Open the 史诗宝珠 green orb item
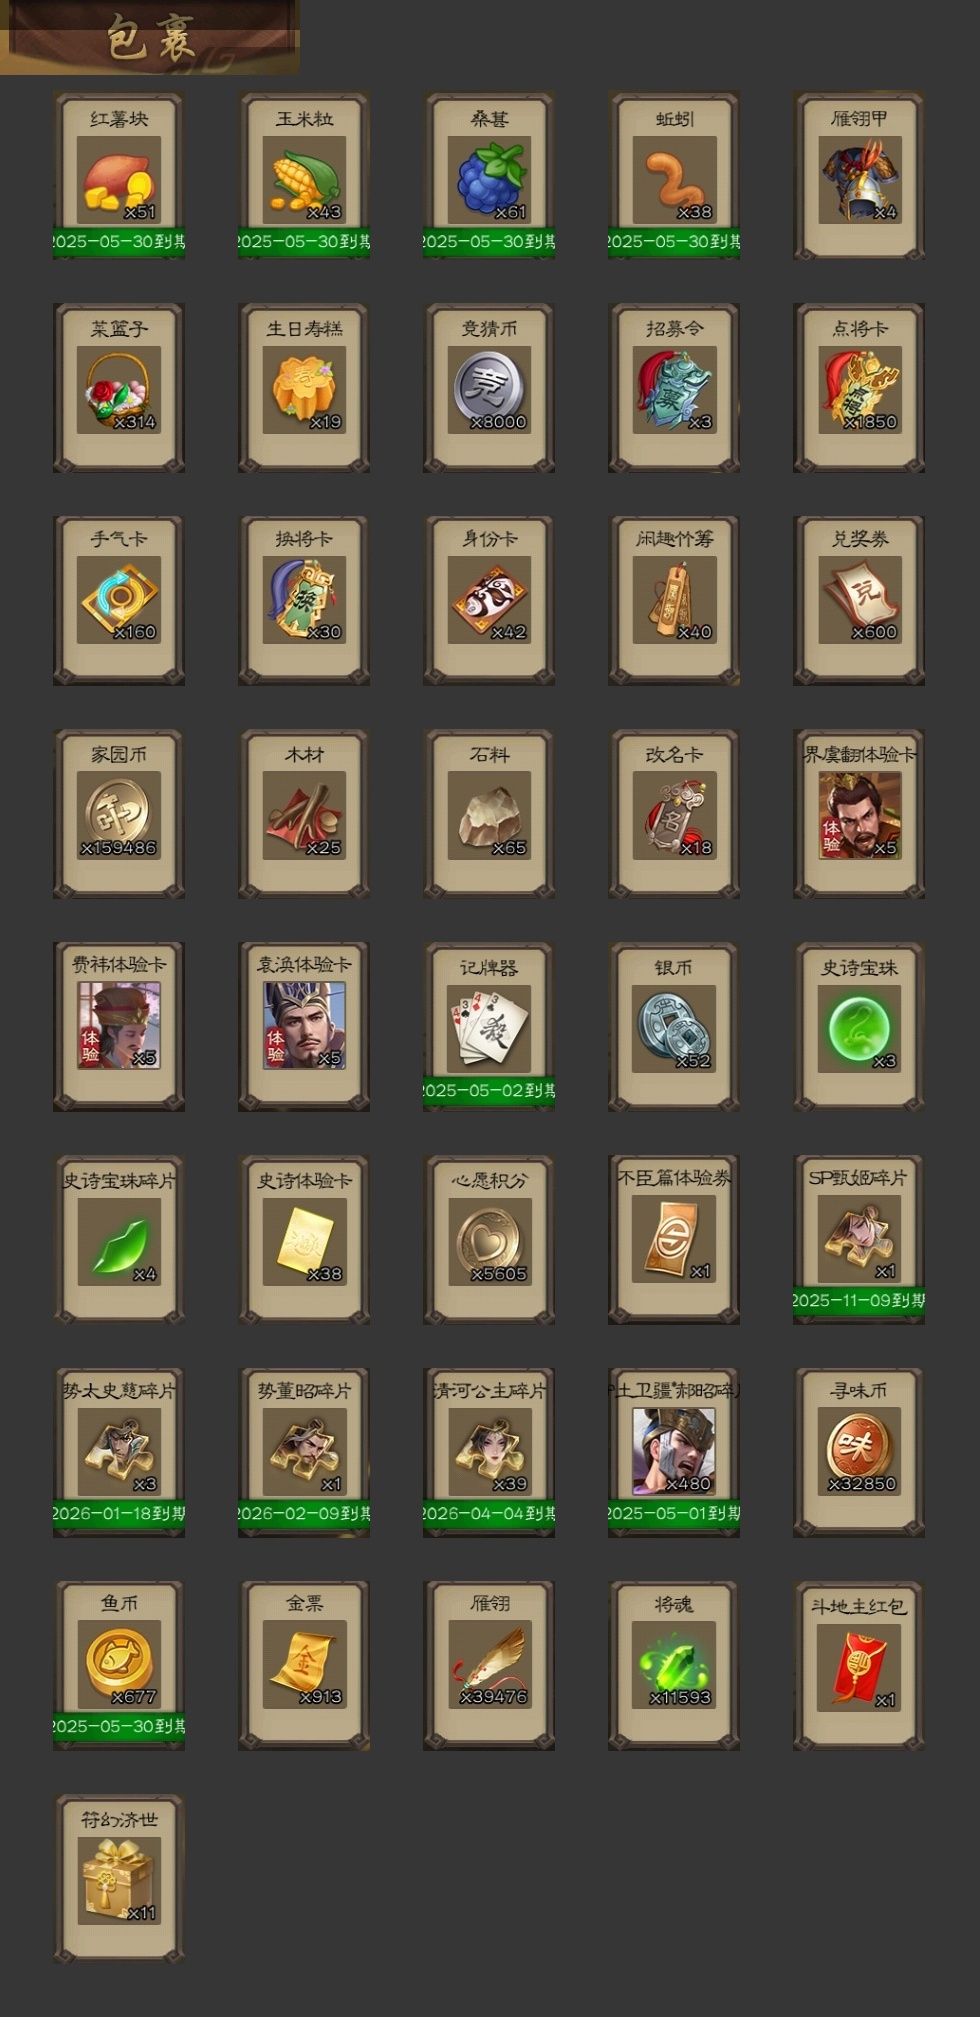Screen dimensions: 980x2017 coord(859,1027)
